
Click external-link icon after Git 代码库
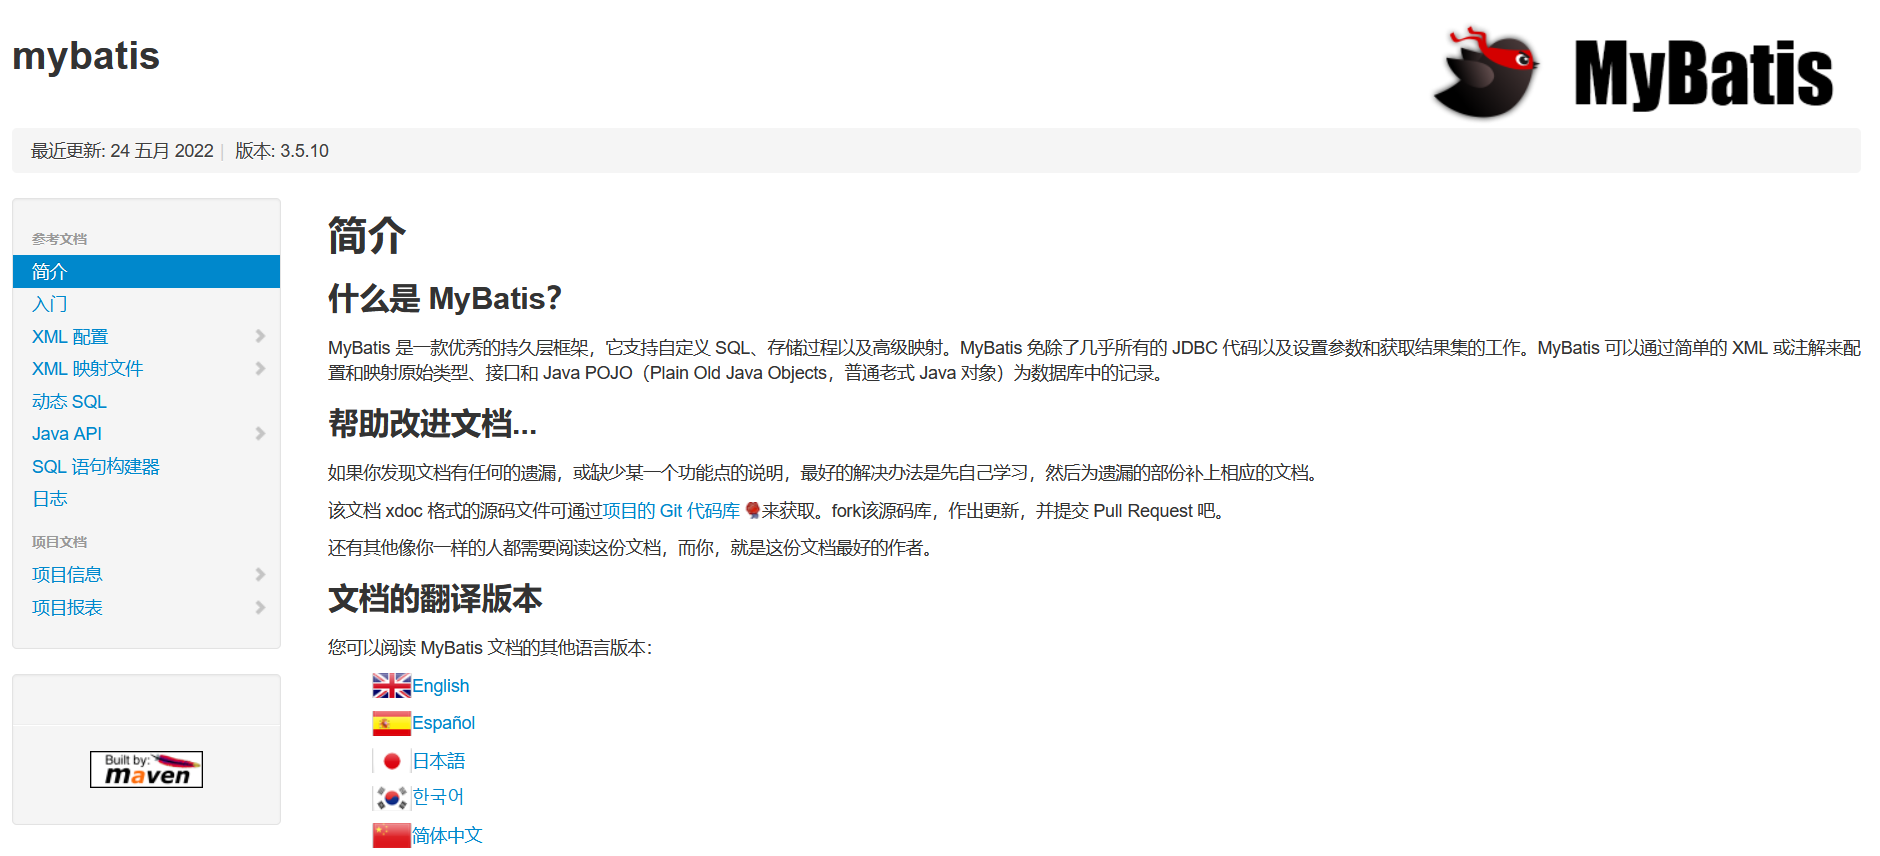click(x=753, y=511)
